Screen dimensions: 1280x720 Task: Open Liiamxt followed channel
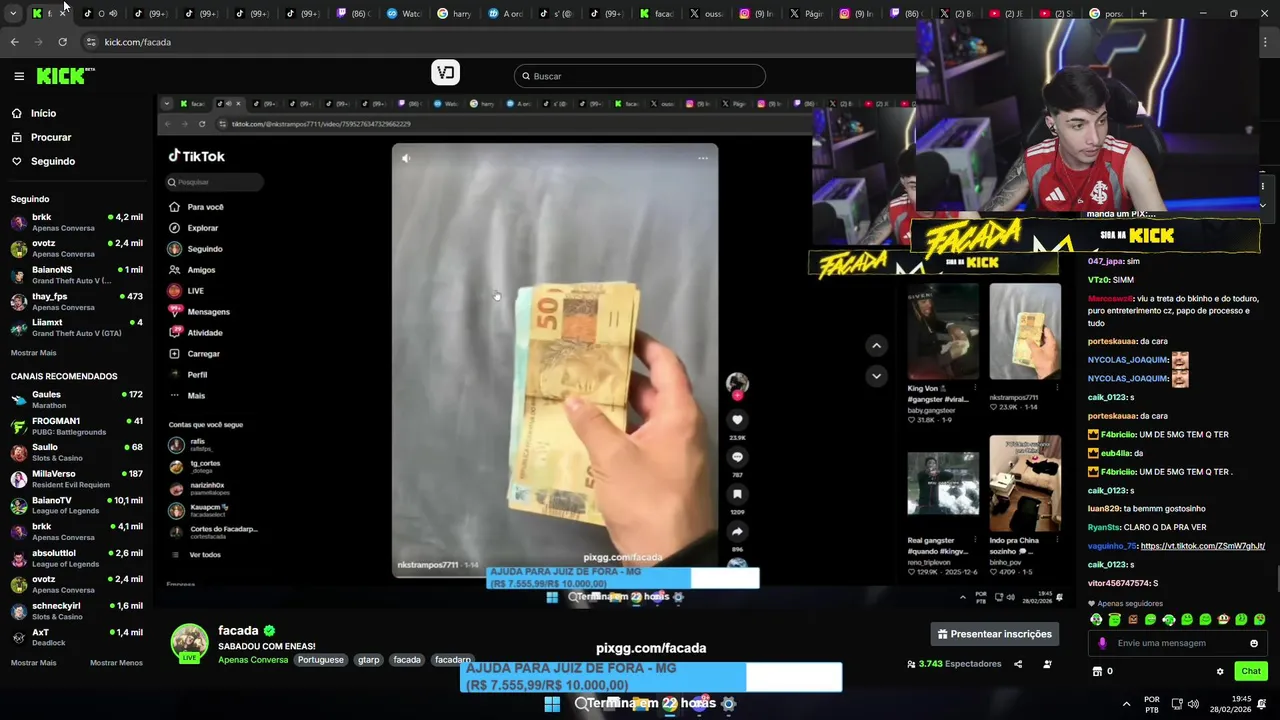77,327
